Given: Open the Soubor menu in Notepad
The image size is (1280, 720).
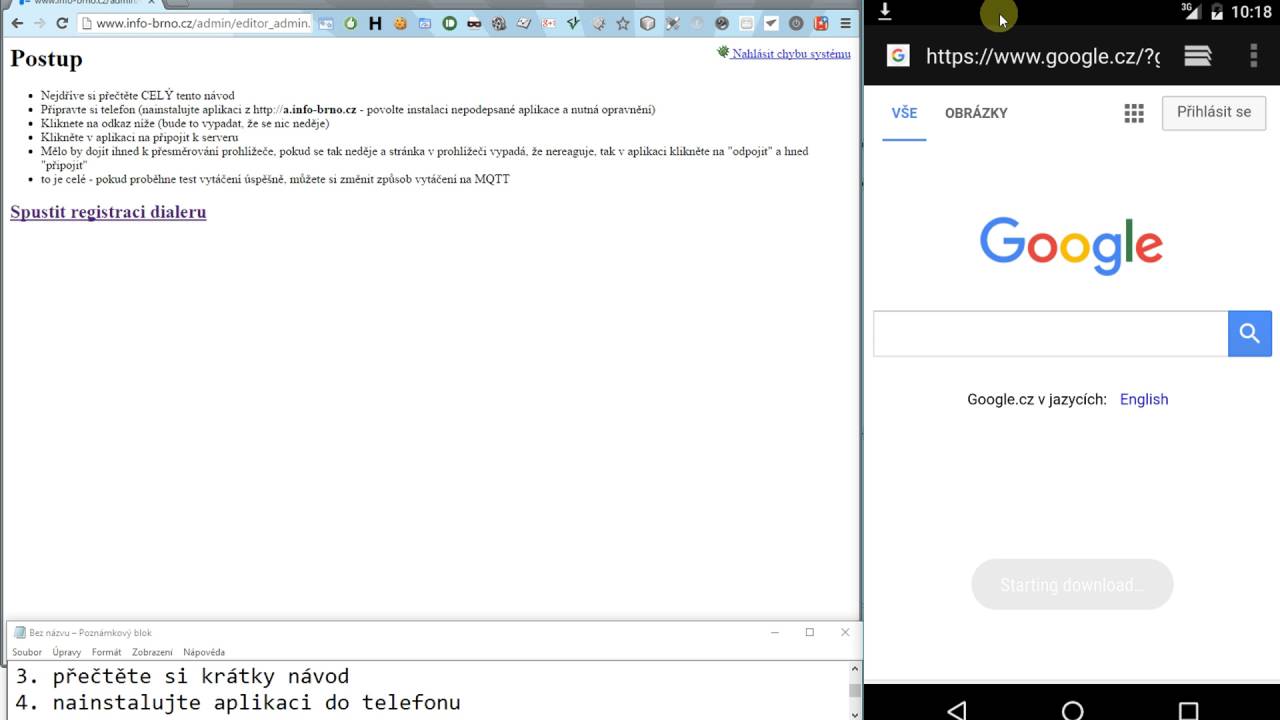Looking at the screenshot, I should [27, 652].
